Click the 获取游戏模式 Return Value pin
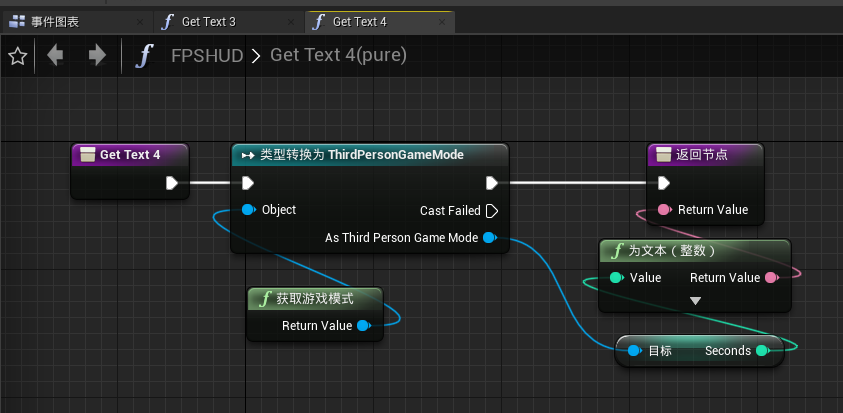The height and width of the screenshot is (413, 843). tap(363, 325)
